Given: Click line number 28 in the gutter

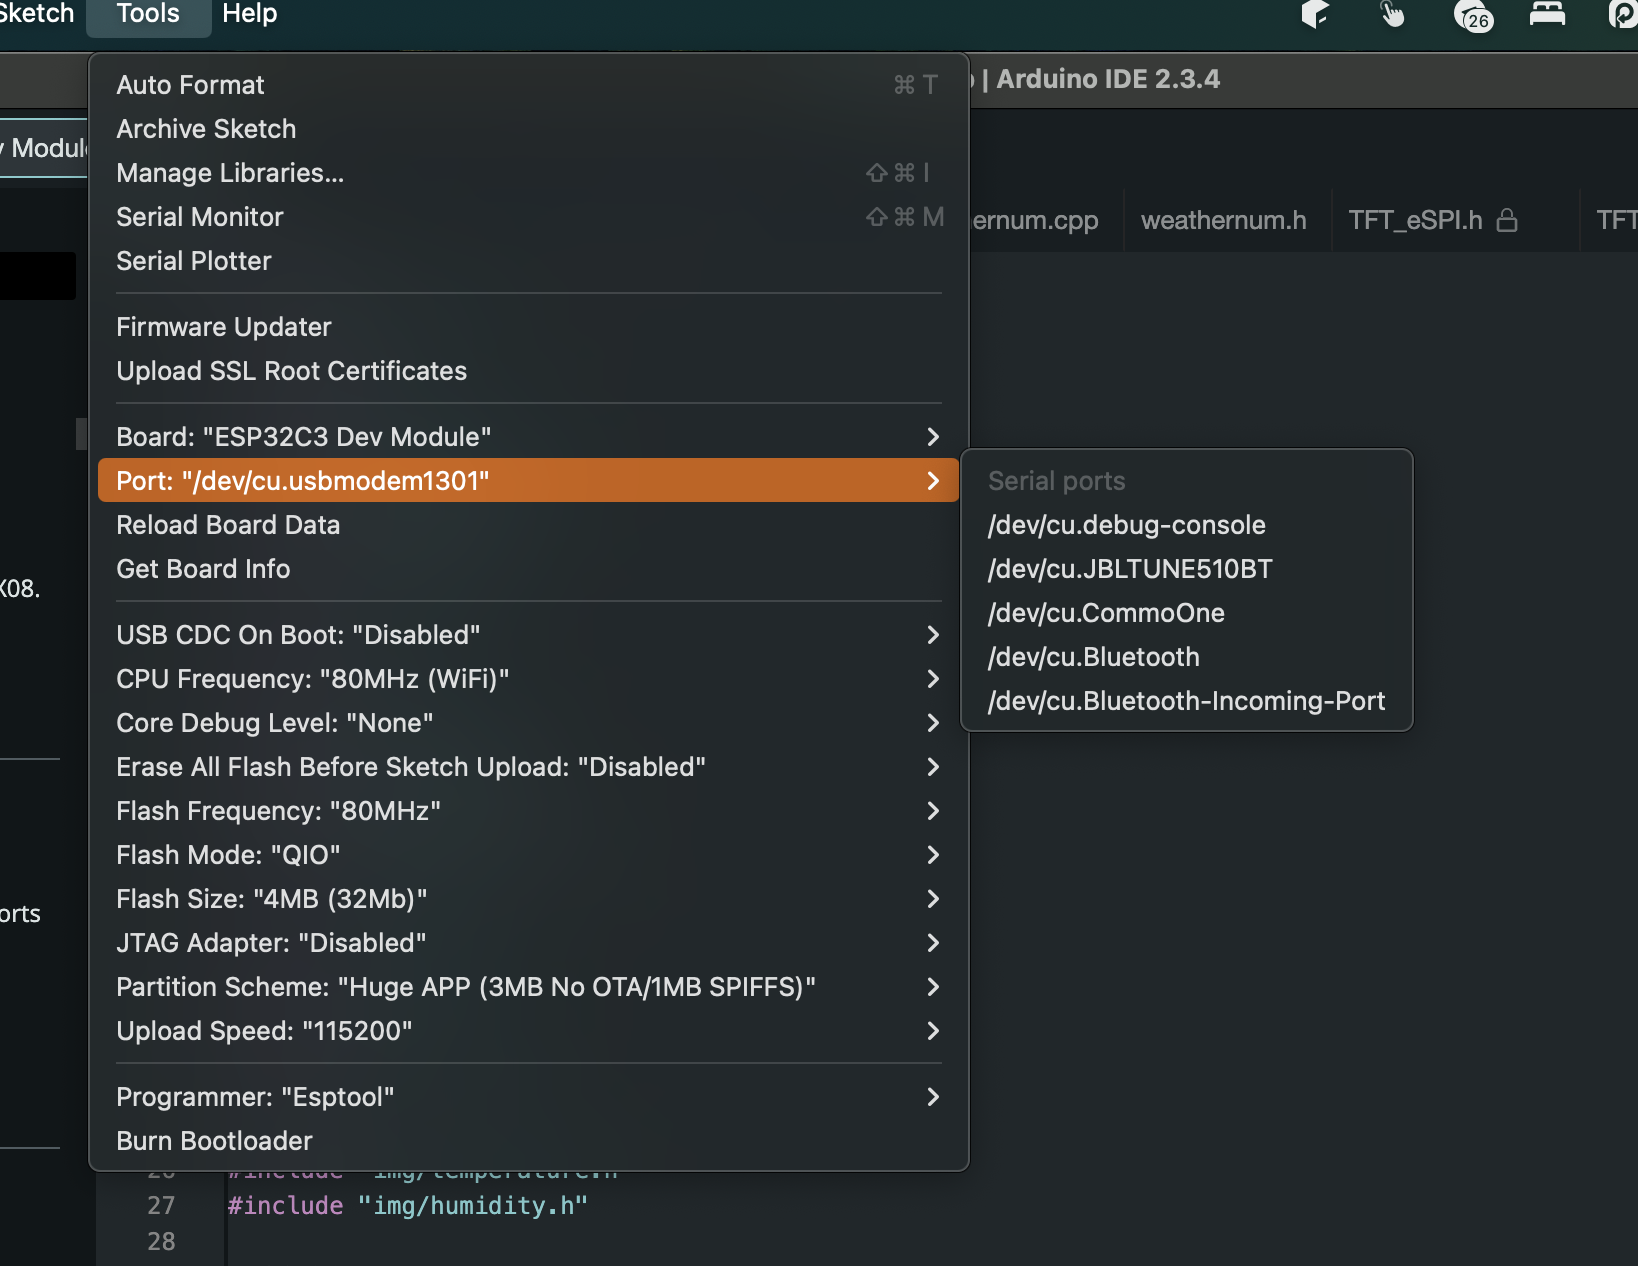Looking at the screenshot, I should (161, 1242).
